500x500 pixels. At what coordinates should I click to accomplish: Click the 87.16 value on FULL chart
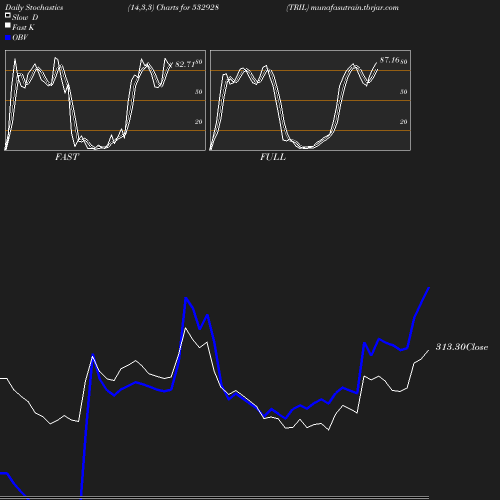click(x=389, y=60)
